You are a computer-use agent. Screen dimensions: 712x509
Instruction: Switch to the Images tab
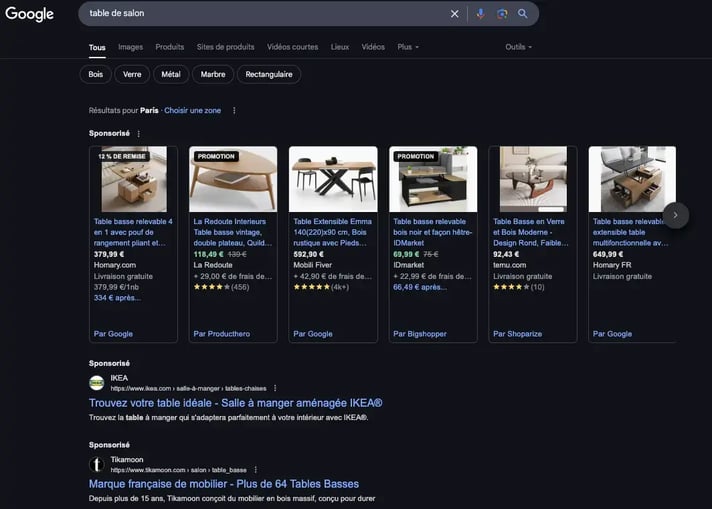click(130, 47)
